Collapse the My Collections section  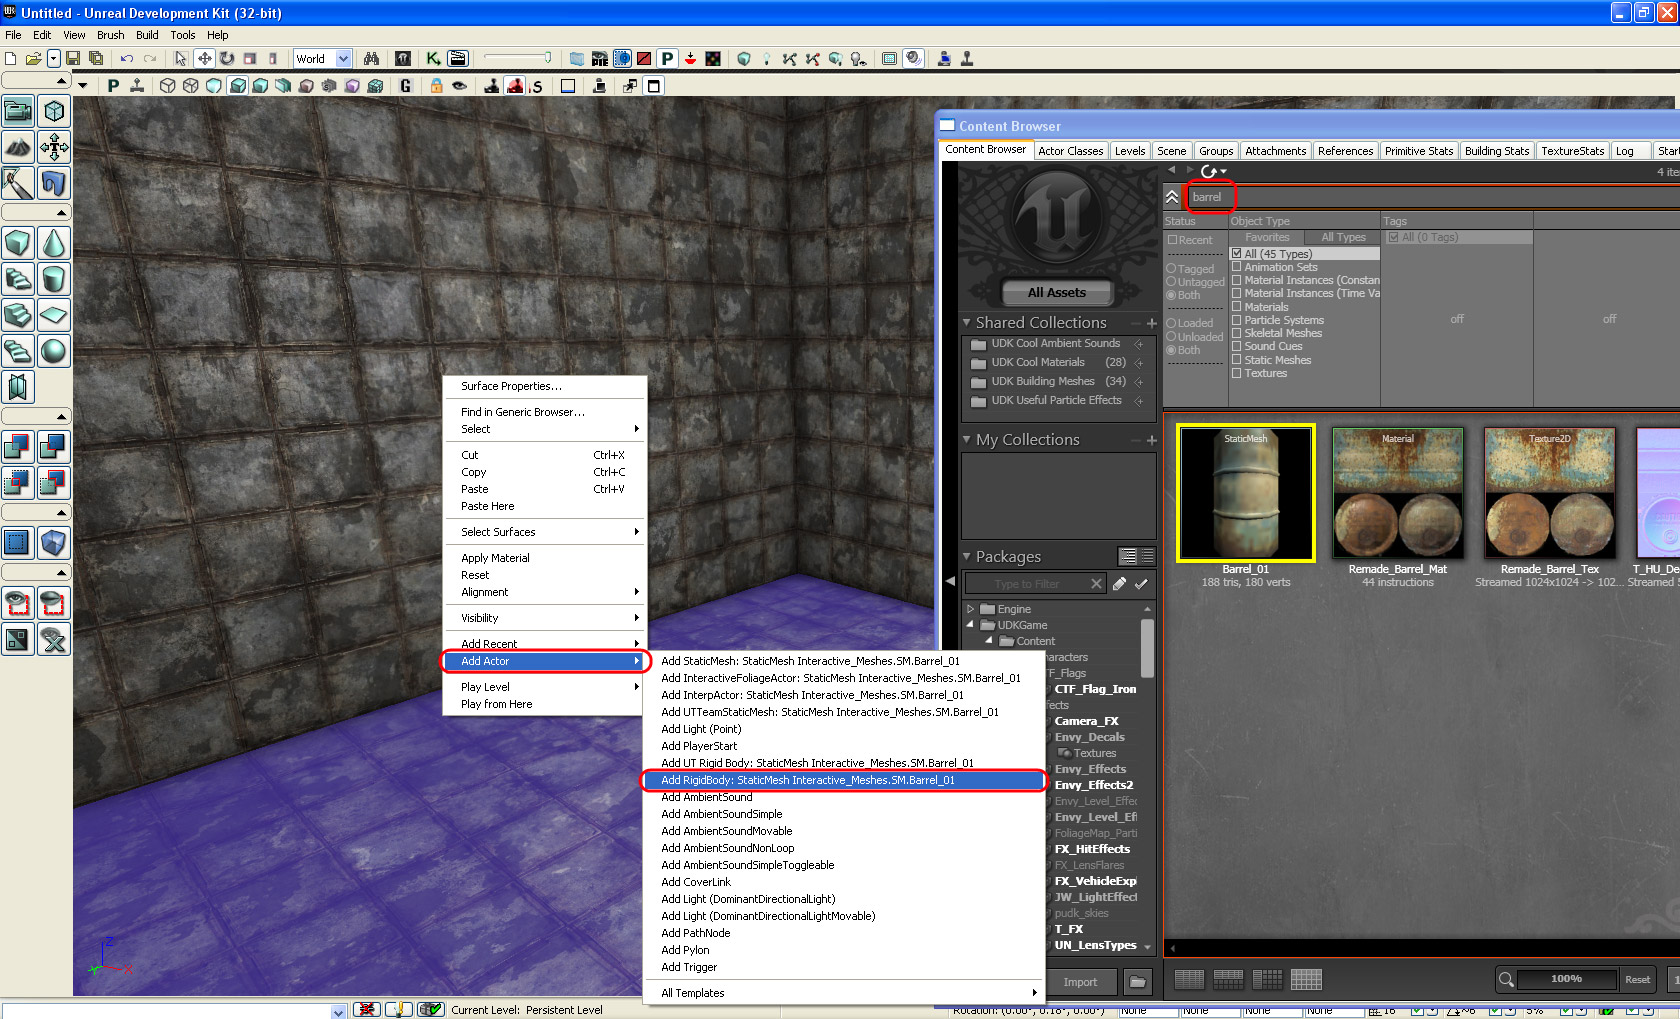coord(967,440)
